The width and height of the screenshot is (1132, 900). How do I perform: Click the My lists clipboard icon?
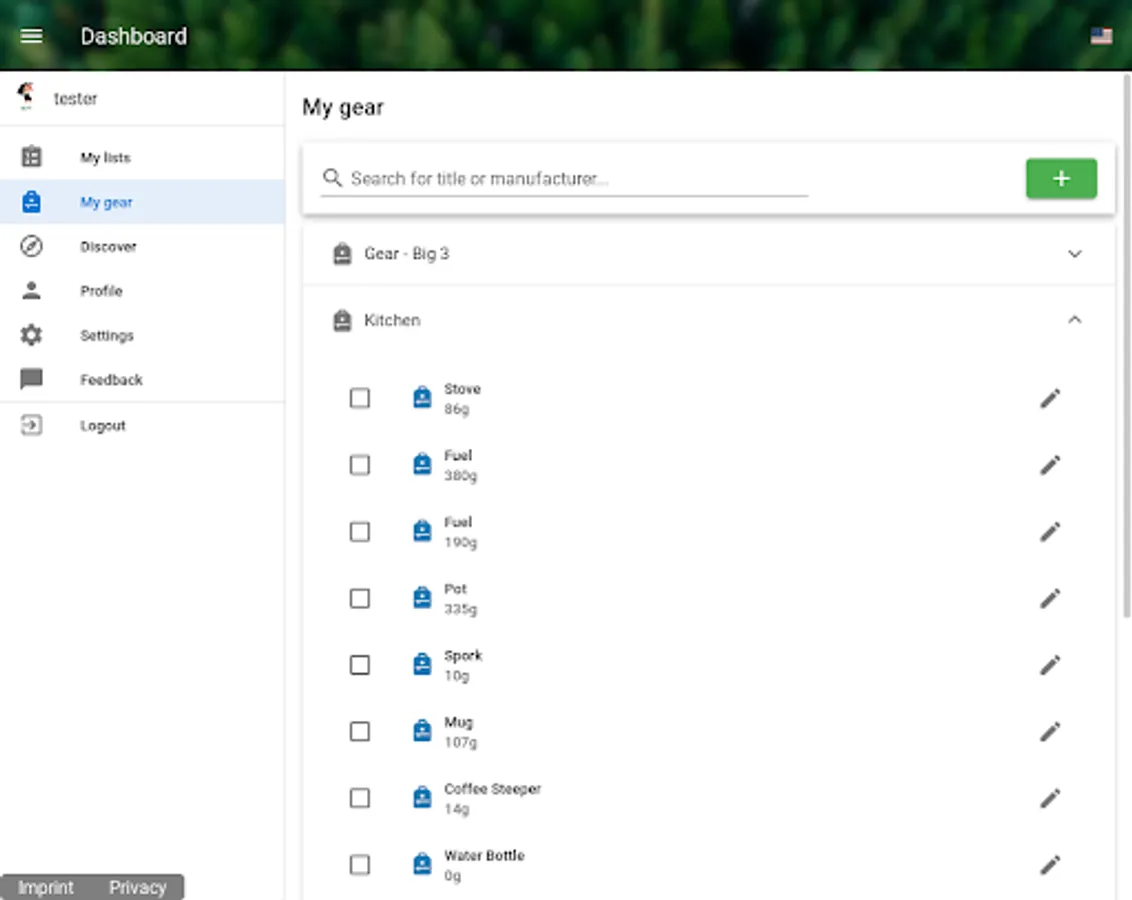[x=31, y=157]
